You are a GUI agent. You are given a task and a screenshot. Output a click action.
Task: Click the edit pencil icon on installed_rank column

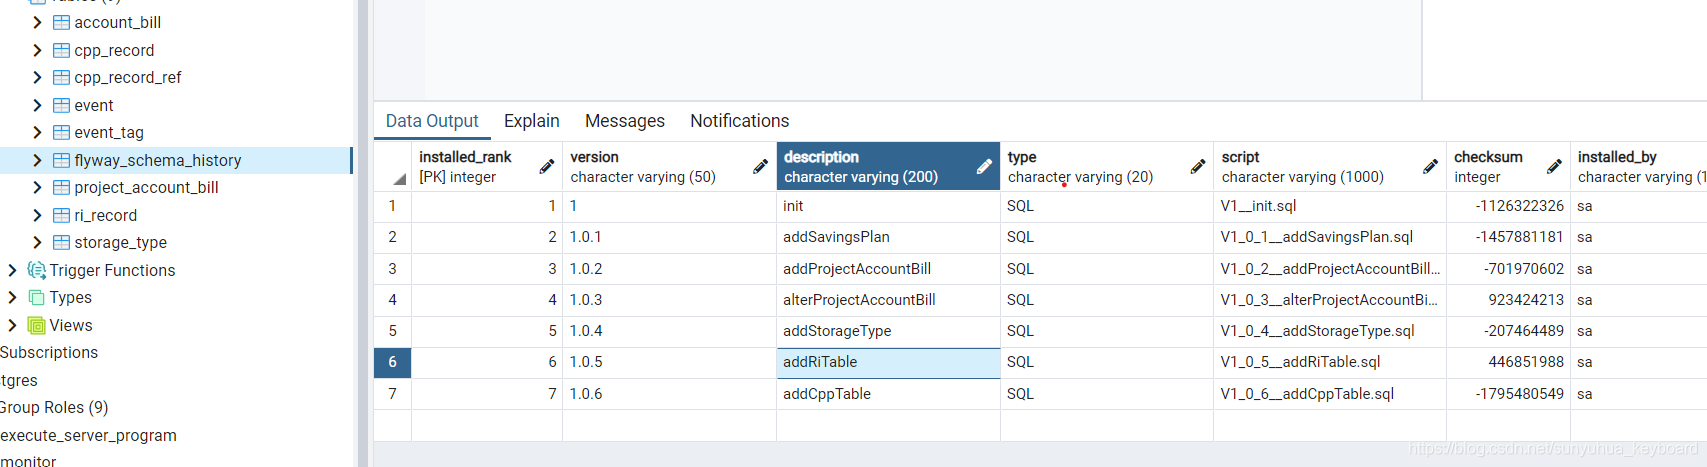[x=546, y=167]
